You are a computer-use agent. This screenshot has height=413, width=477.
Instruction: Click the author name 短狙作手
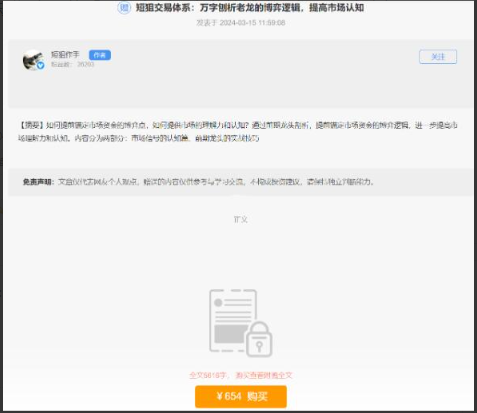[x=65, y=55]
